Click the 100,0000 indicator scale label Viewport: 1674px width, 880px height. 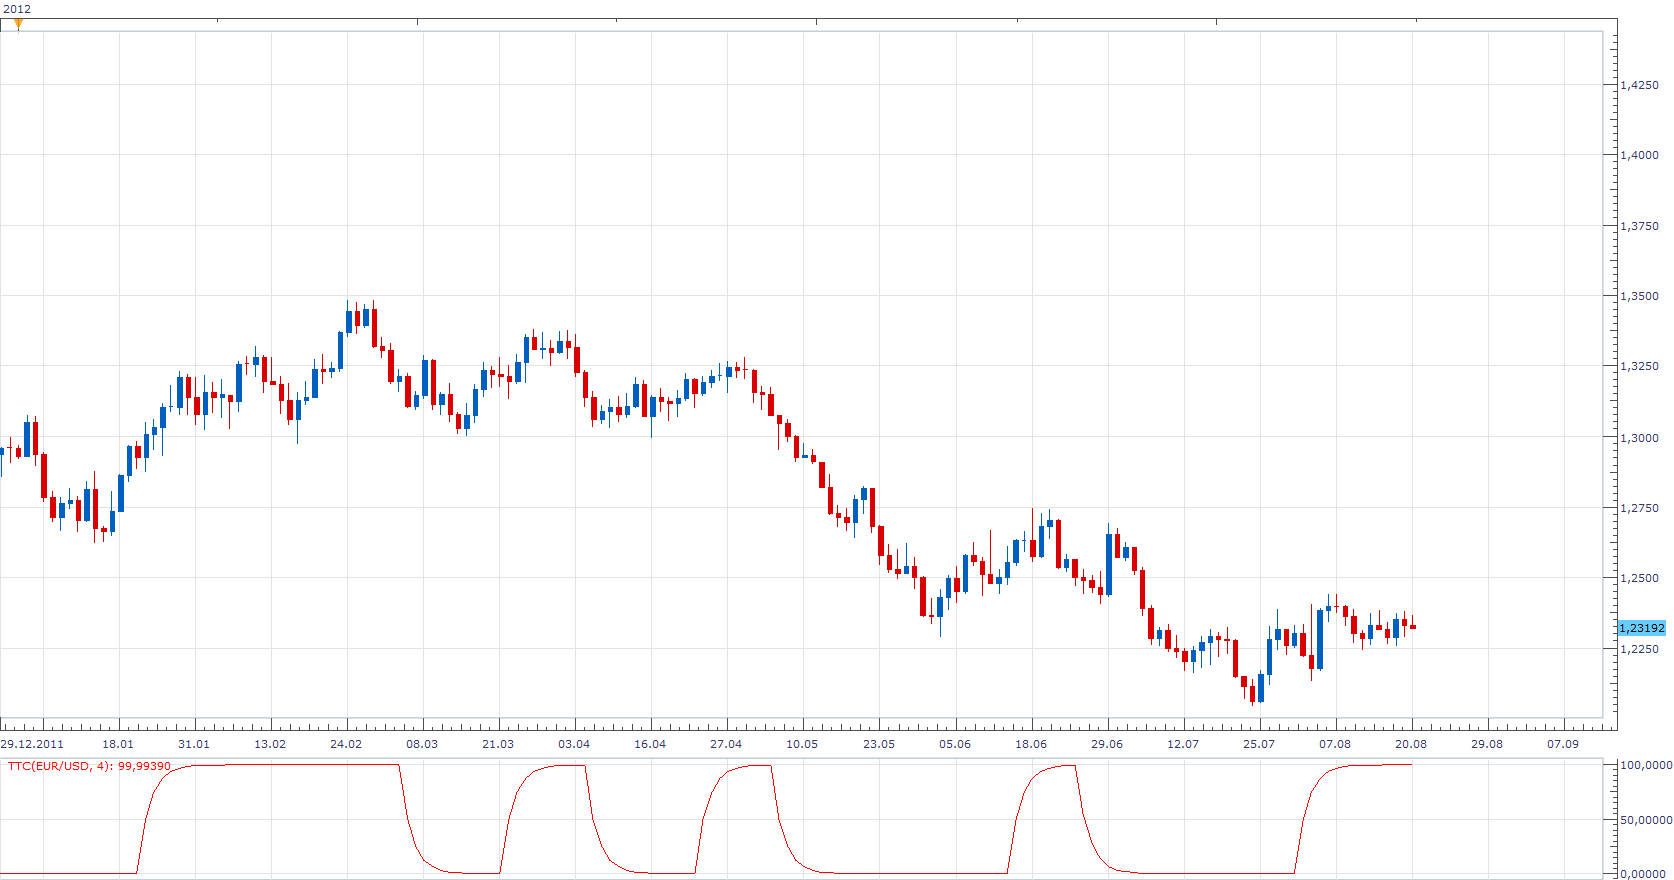click(1645, 765)
